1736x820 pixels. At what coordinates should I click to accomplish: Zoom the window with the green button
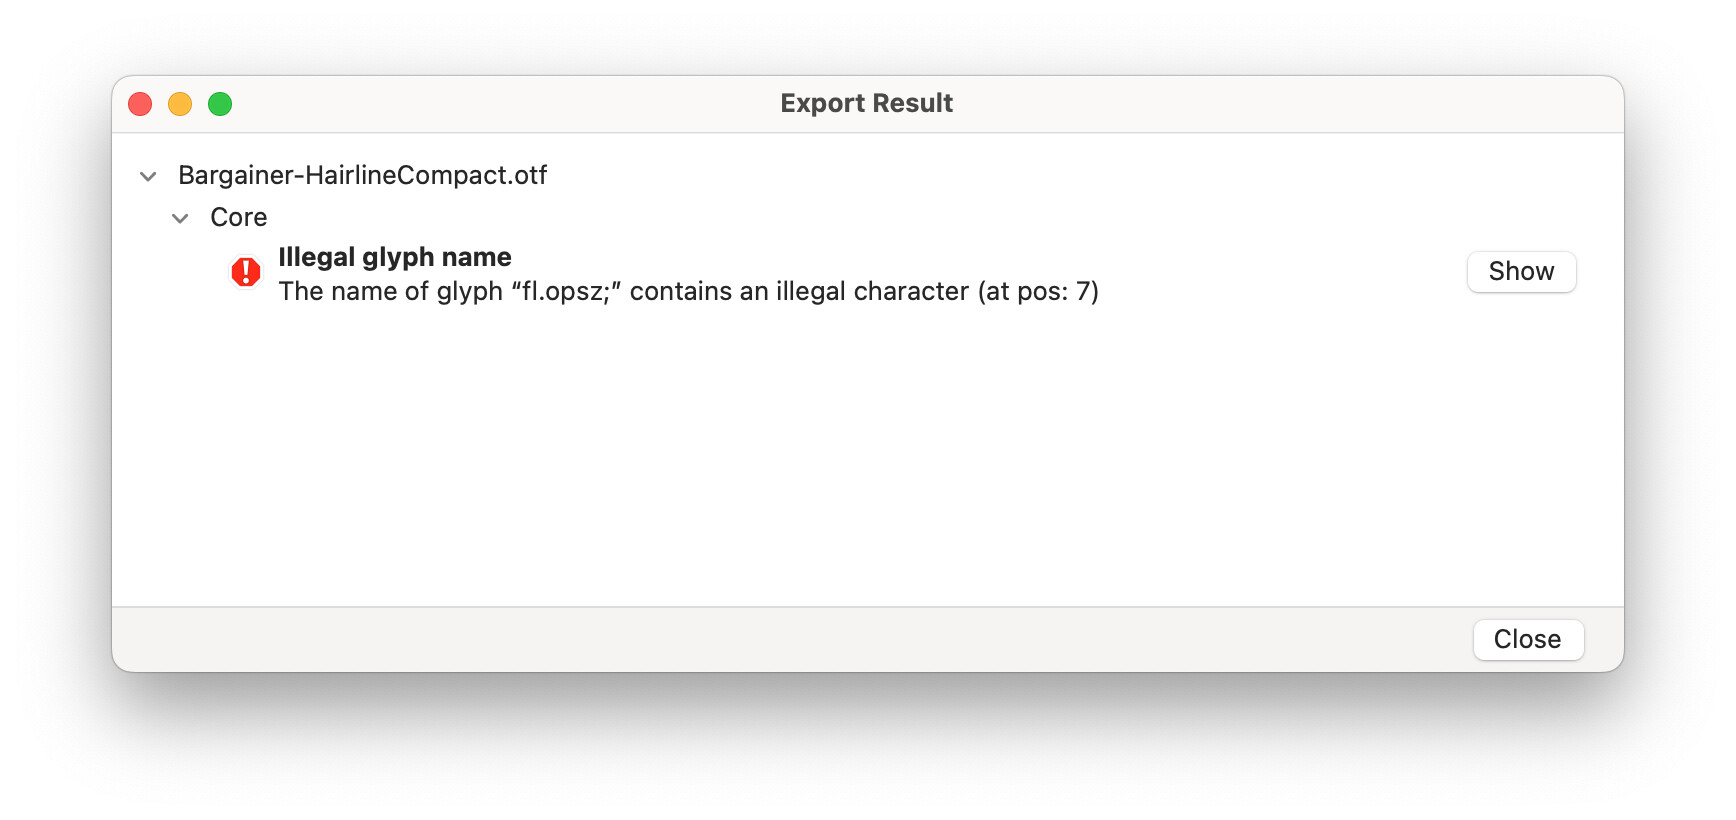point(220,104)
